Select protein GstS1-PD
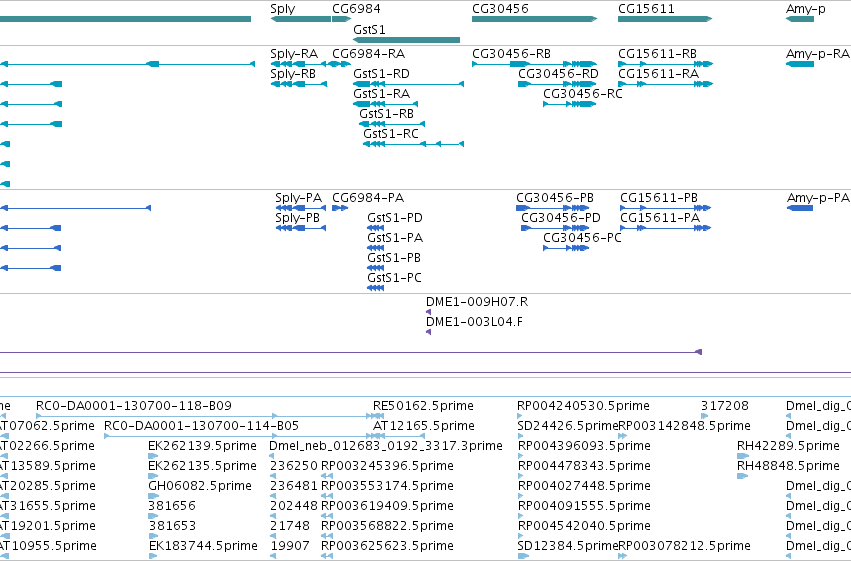Viewport: 851px width, 561px height. [x=395, y=218]
